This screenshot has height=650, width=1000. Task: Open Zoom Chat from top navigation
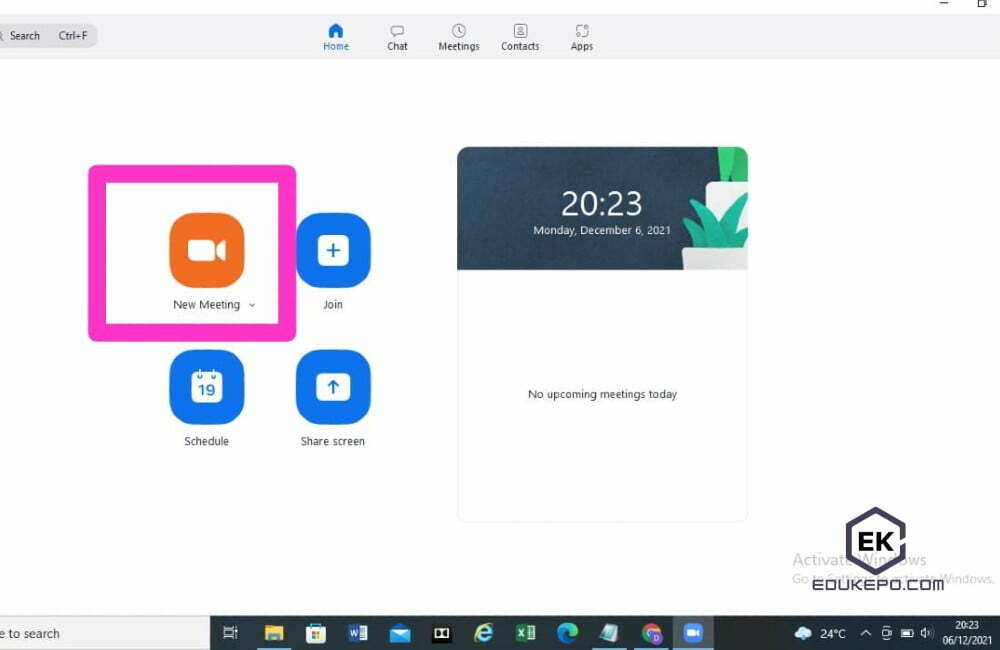[397, 36]
